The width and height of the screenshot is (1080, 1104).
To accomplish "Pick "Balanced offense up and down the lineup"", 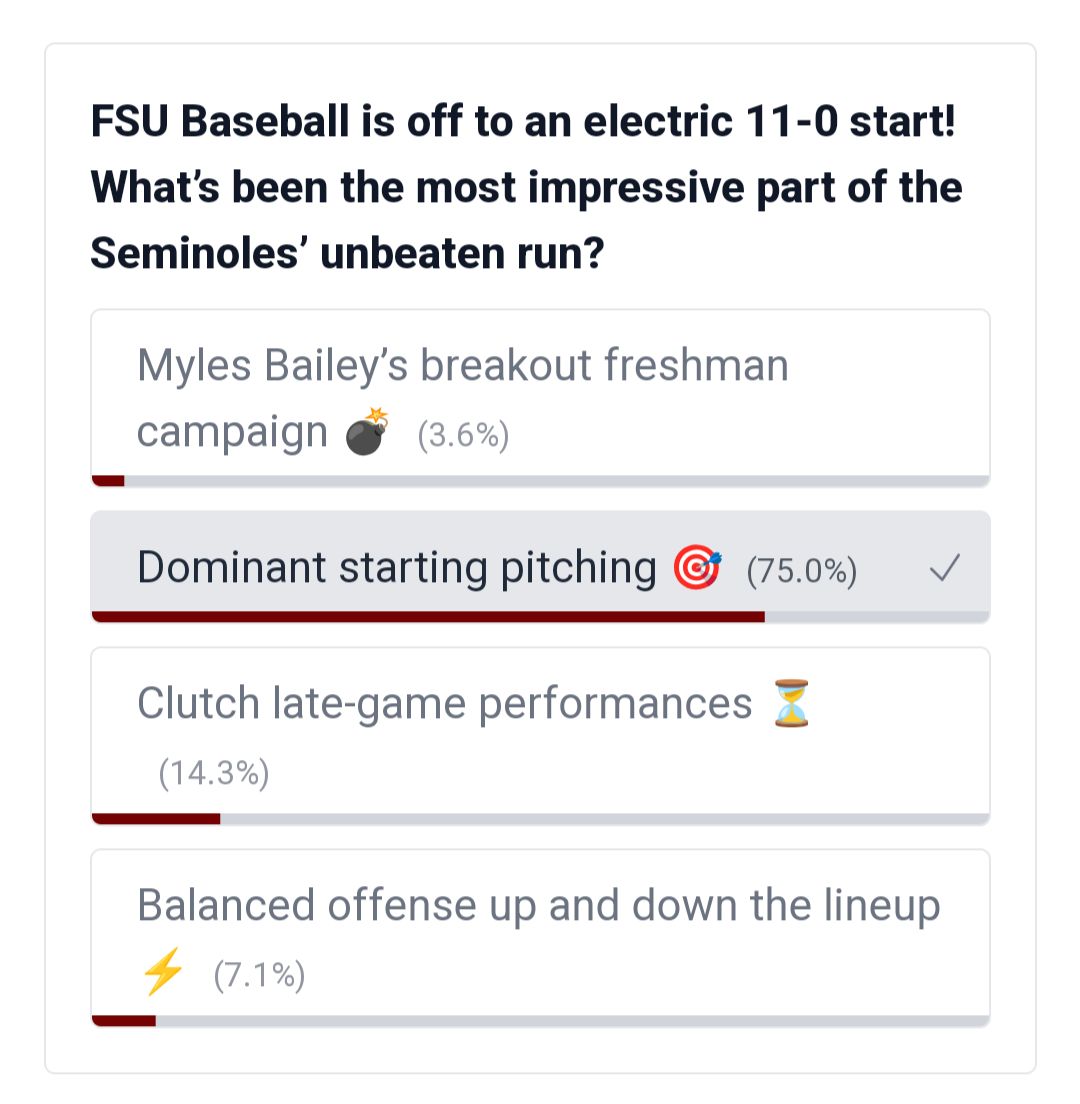I will click(x=538, y=905).
